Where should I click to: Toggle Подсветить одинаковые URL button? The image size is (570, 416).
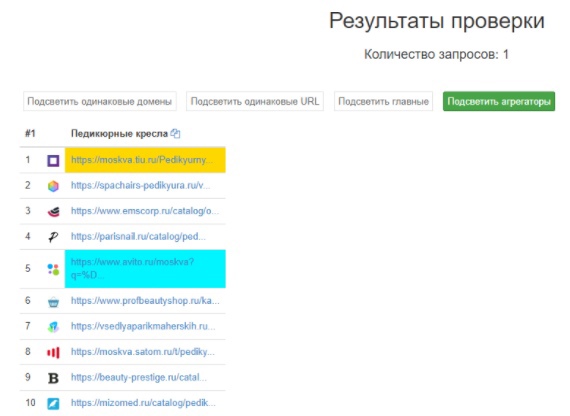[255, 101]
